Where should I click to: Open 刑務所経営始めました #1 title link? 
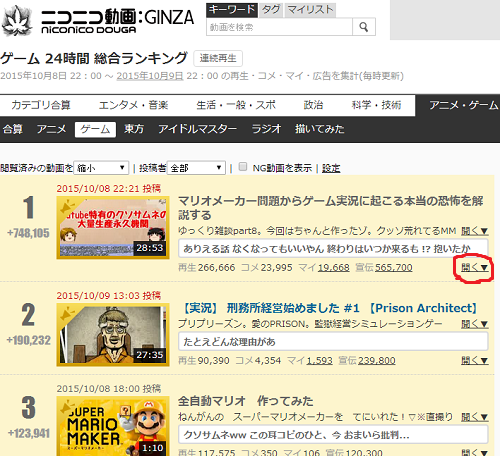tap(330, 308)
